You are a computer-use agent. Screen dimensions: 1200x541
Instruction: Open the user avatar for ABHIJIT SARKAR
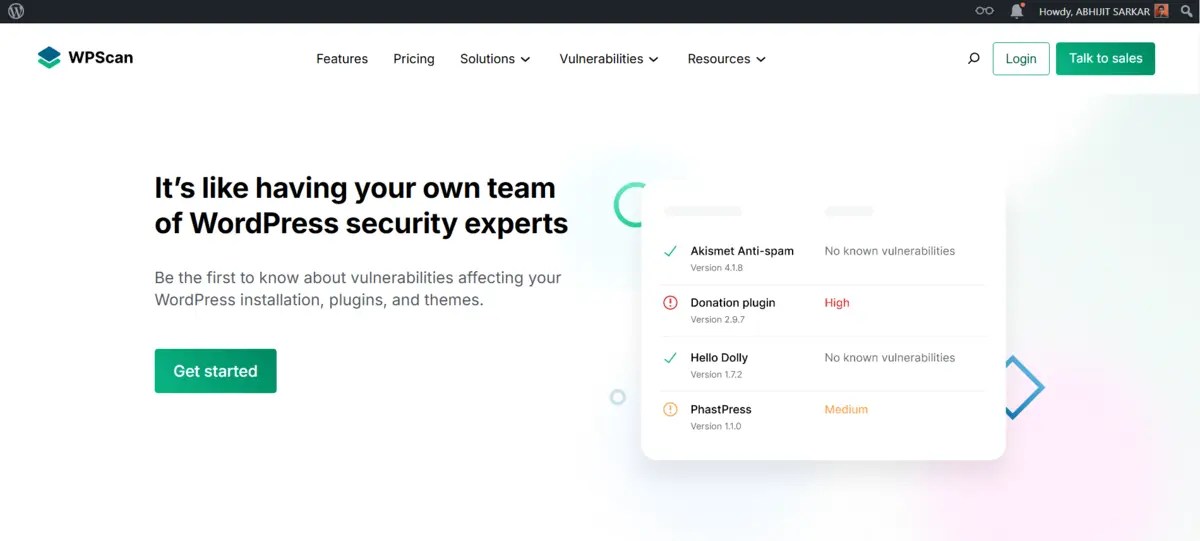pos(1161,11)
